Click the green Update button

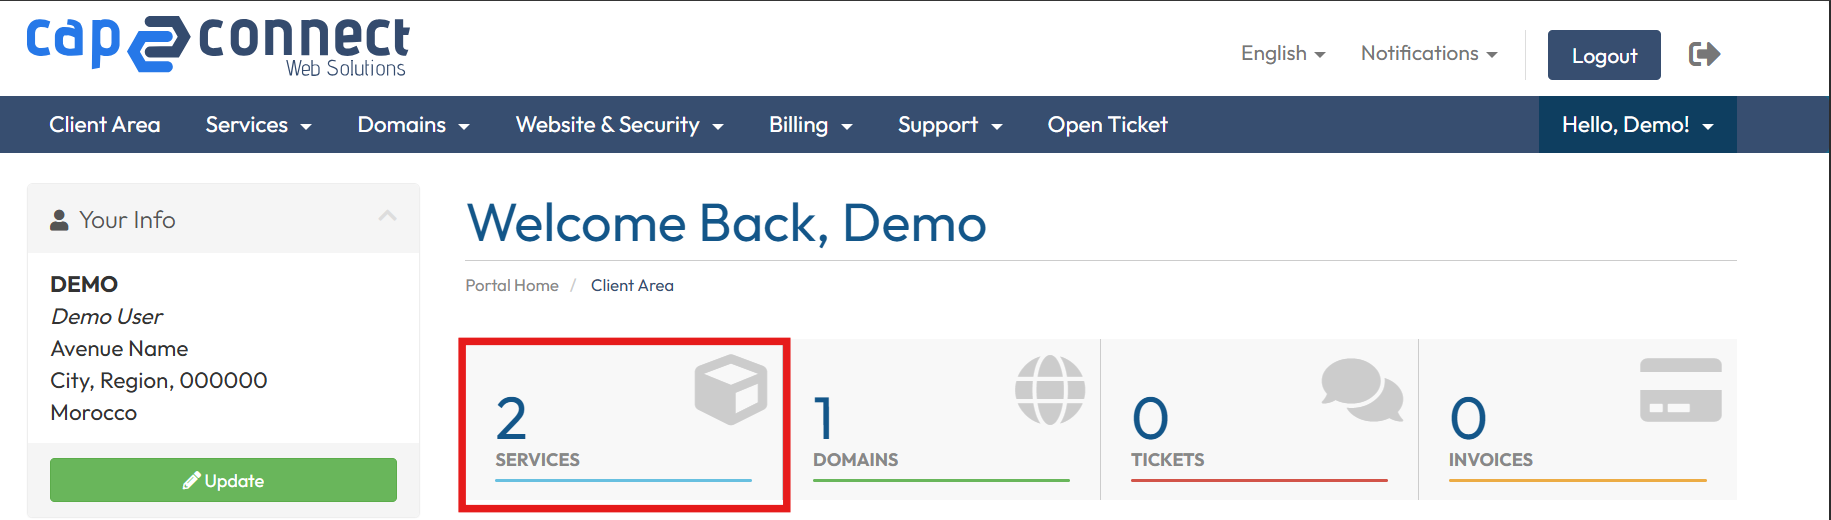pos(223,480)
